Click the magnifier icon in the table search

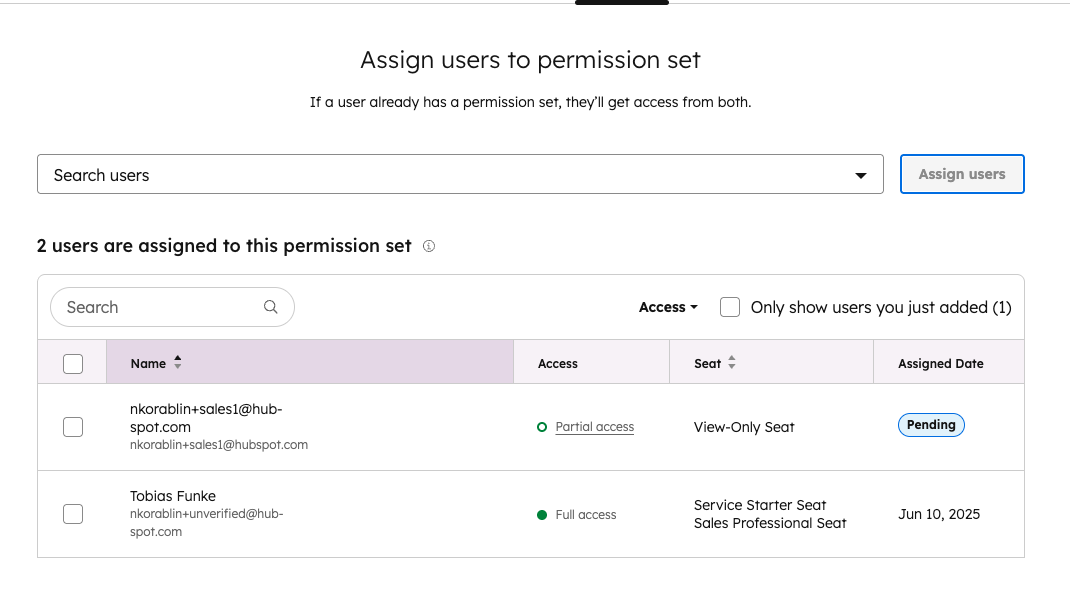click(x=271, y=307)
